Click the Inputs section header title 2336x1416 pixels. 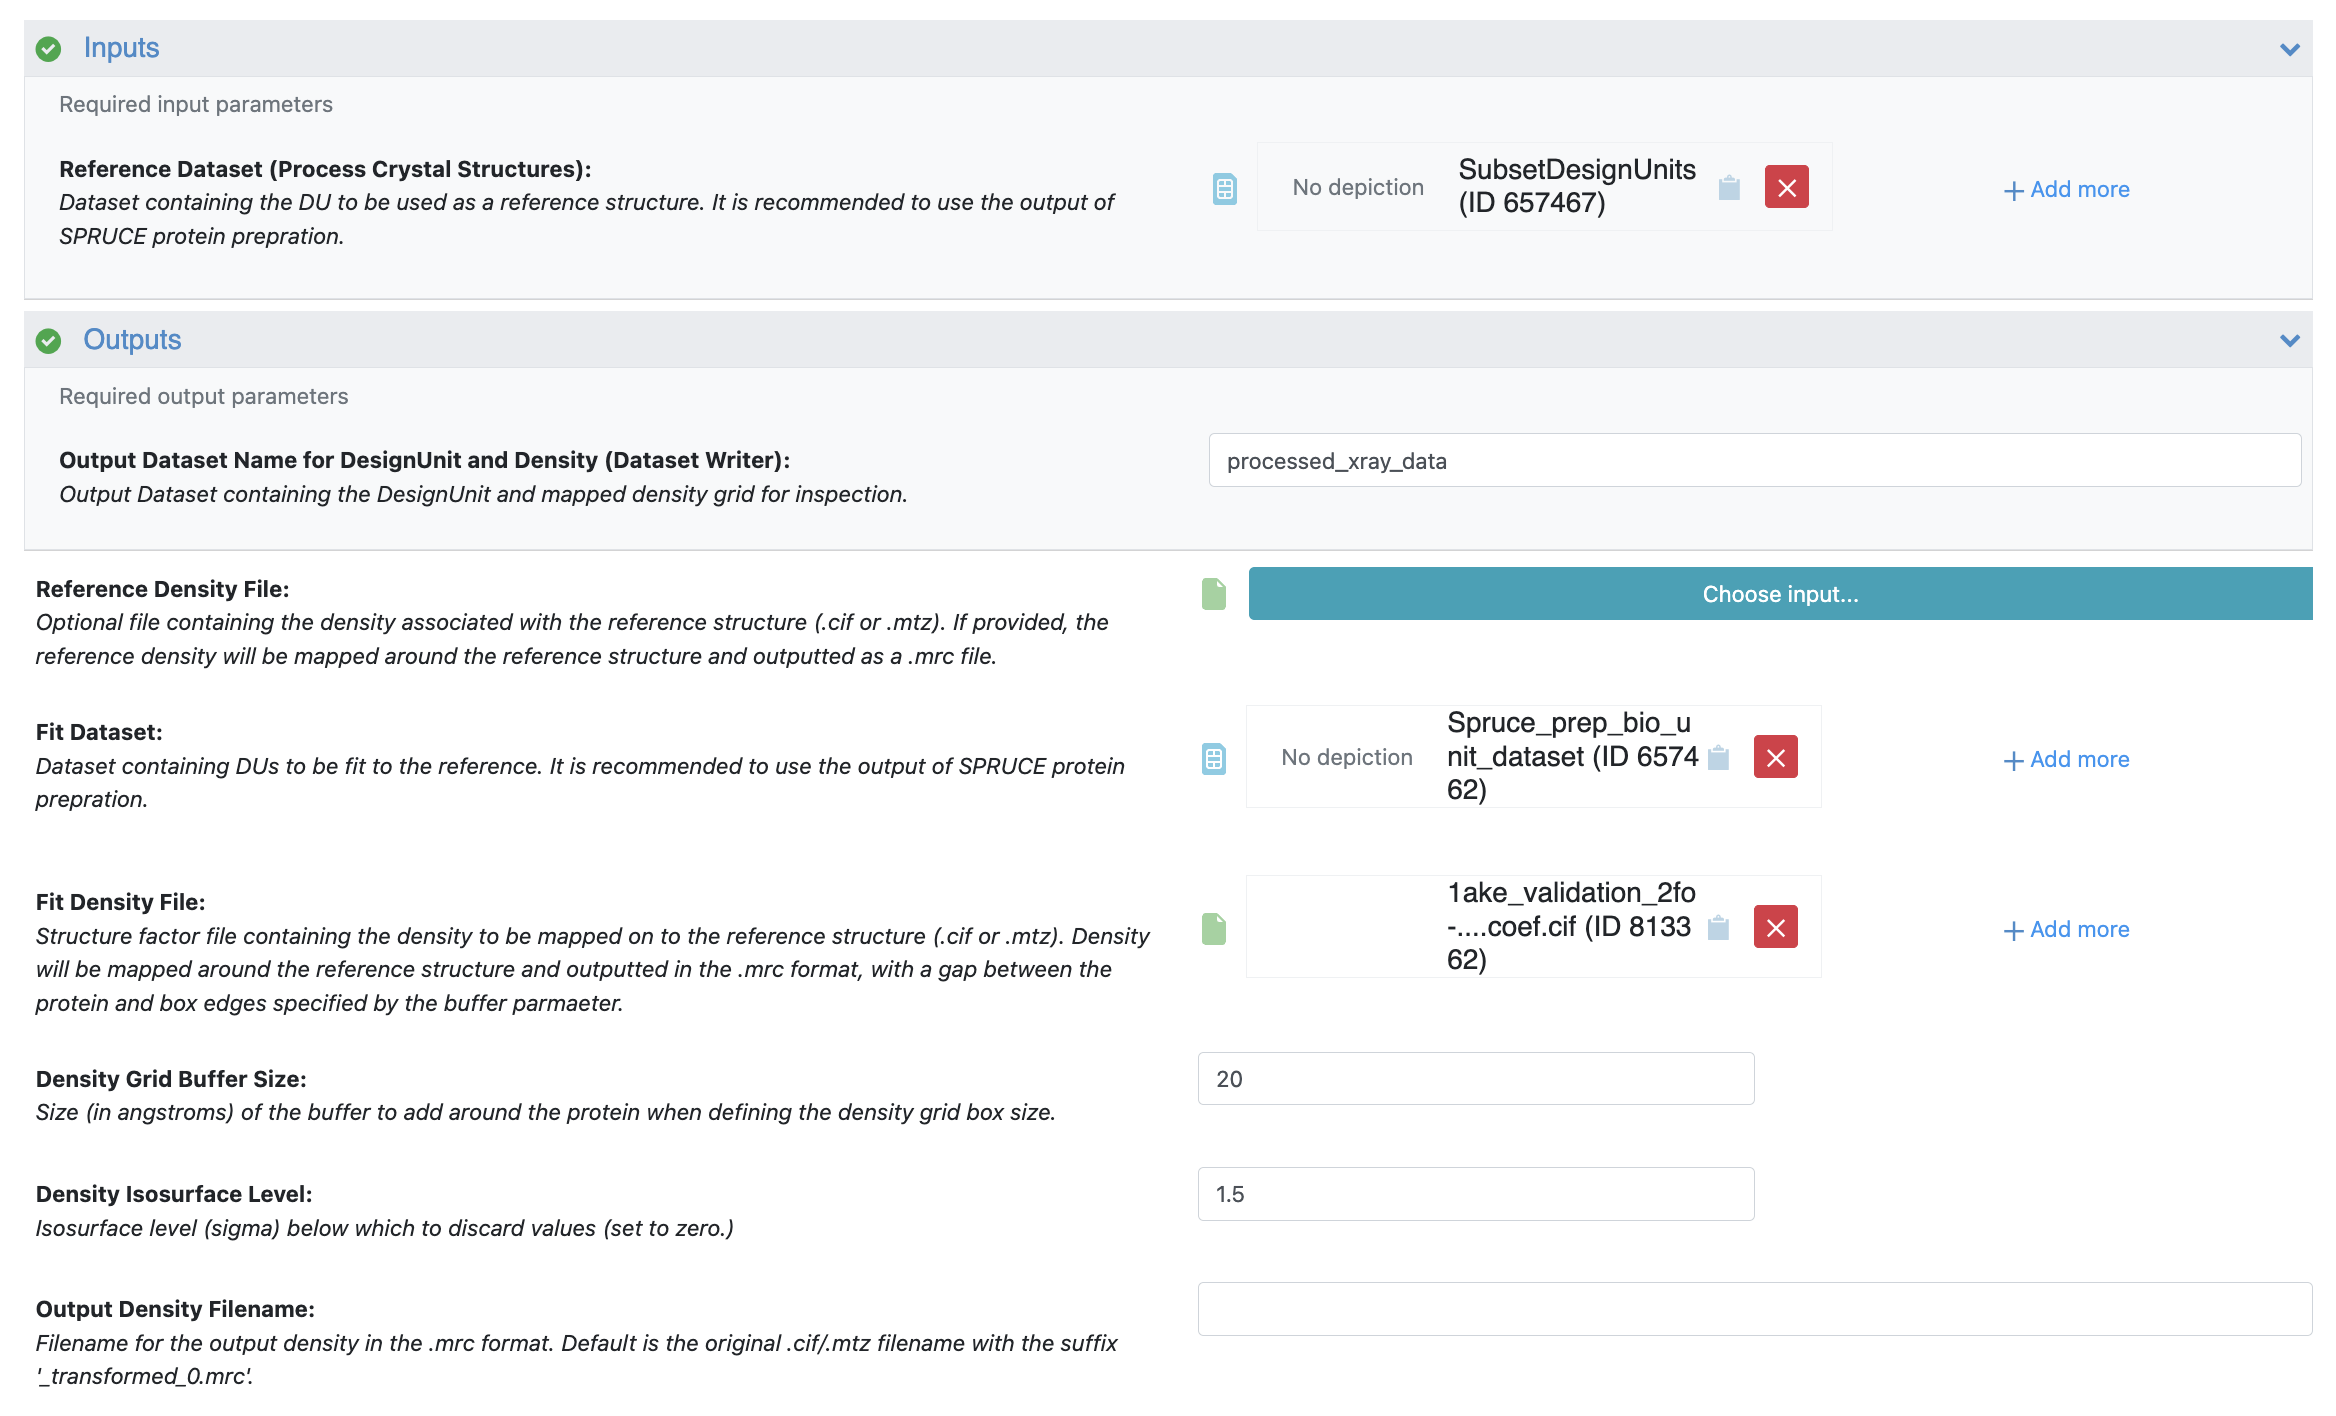[121, 48]
